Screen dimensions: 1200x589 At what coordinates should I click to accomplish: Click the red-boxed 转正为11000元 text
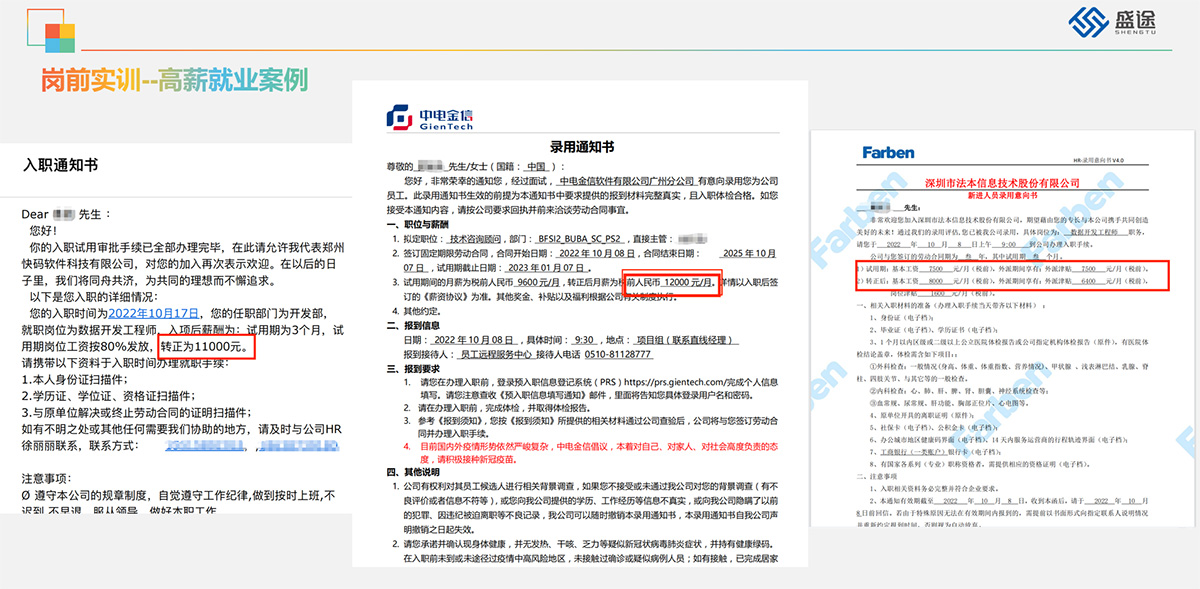[x=205, y=346]
